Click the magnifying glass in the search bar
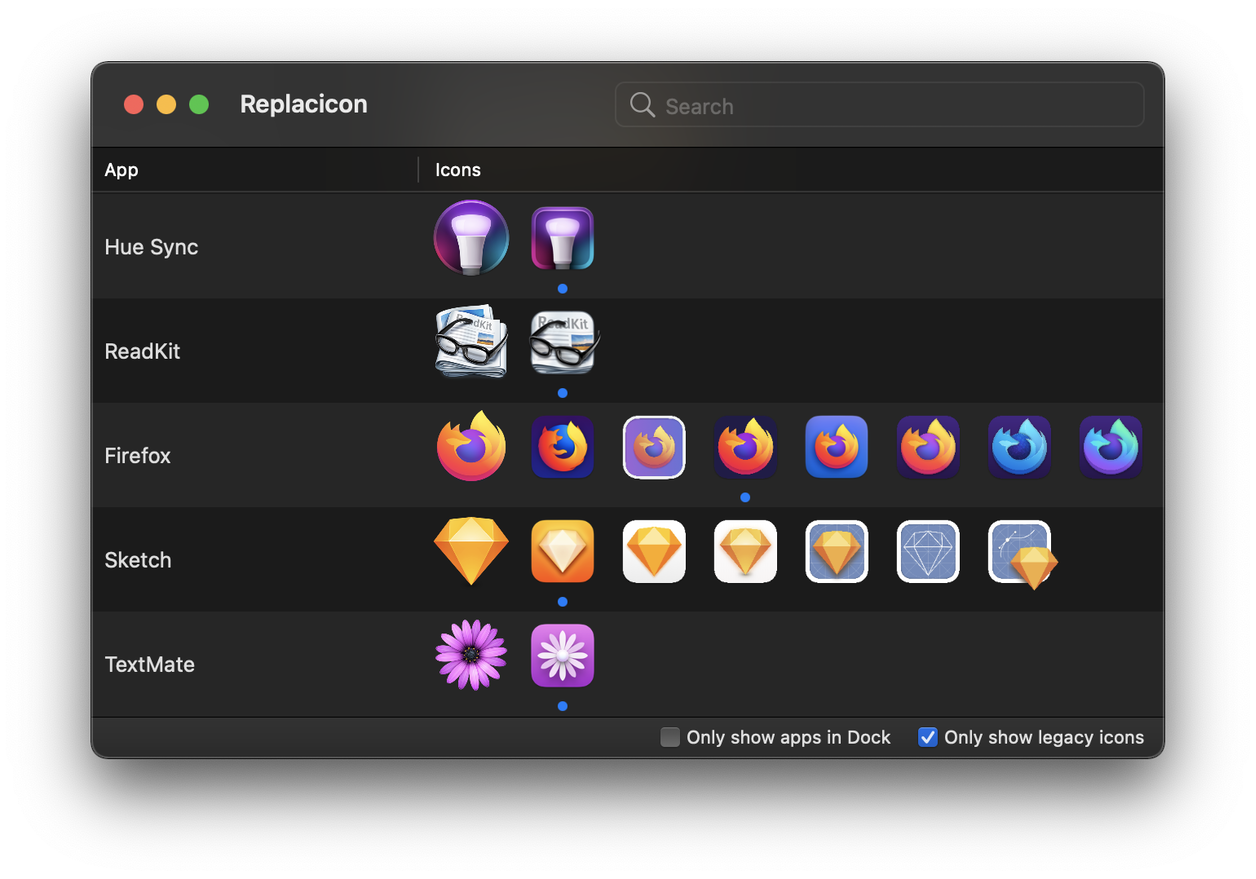The image size is (1256, 879). 642,105
